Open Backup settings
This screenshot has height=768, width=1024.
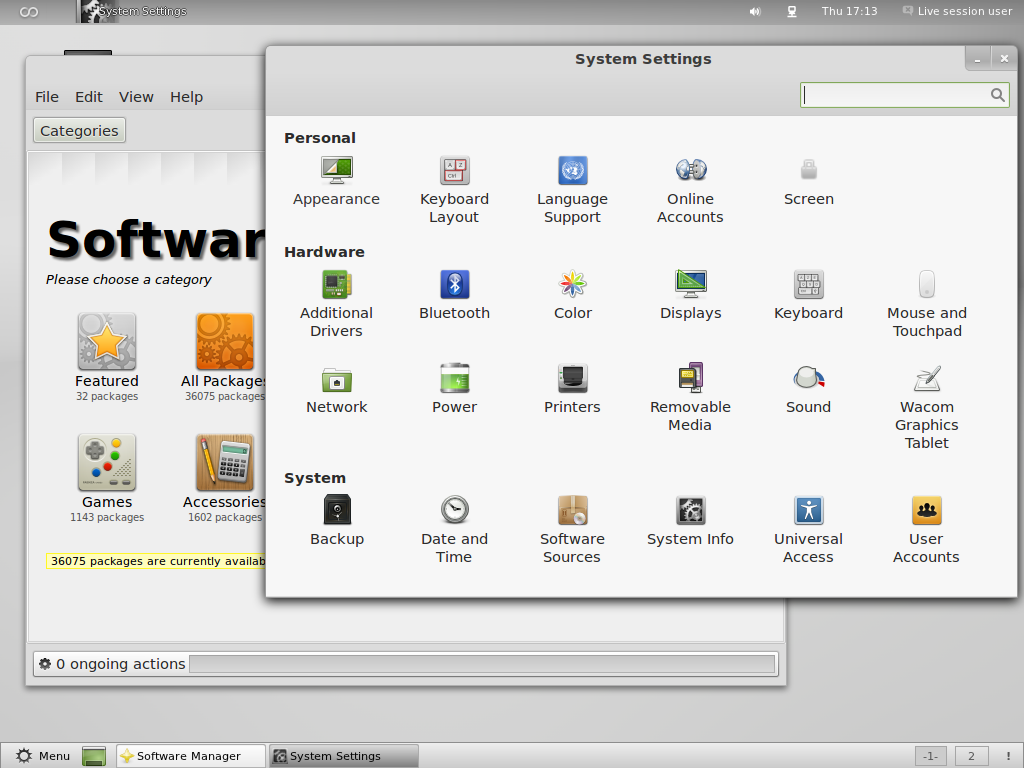click(337, 521)
